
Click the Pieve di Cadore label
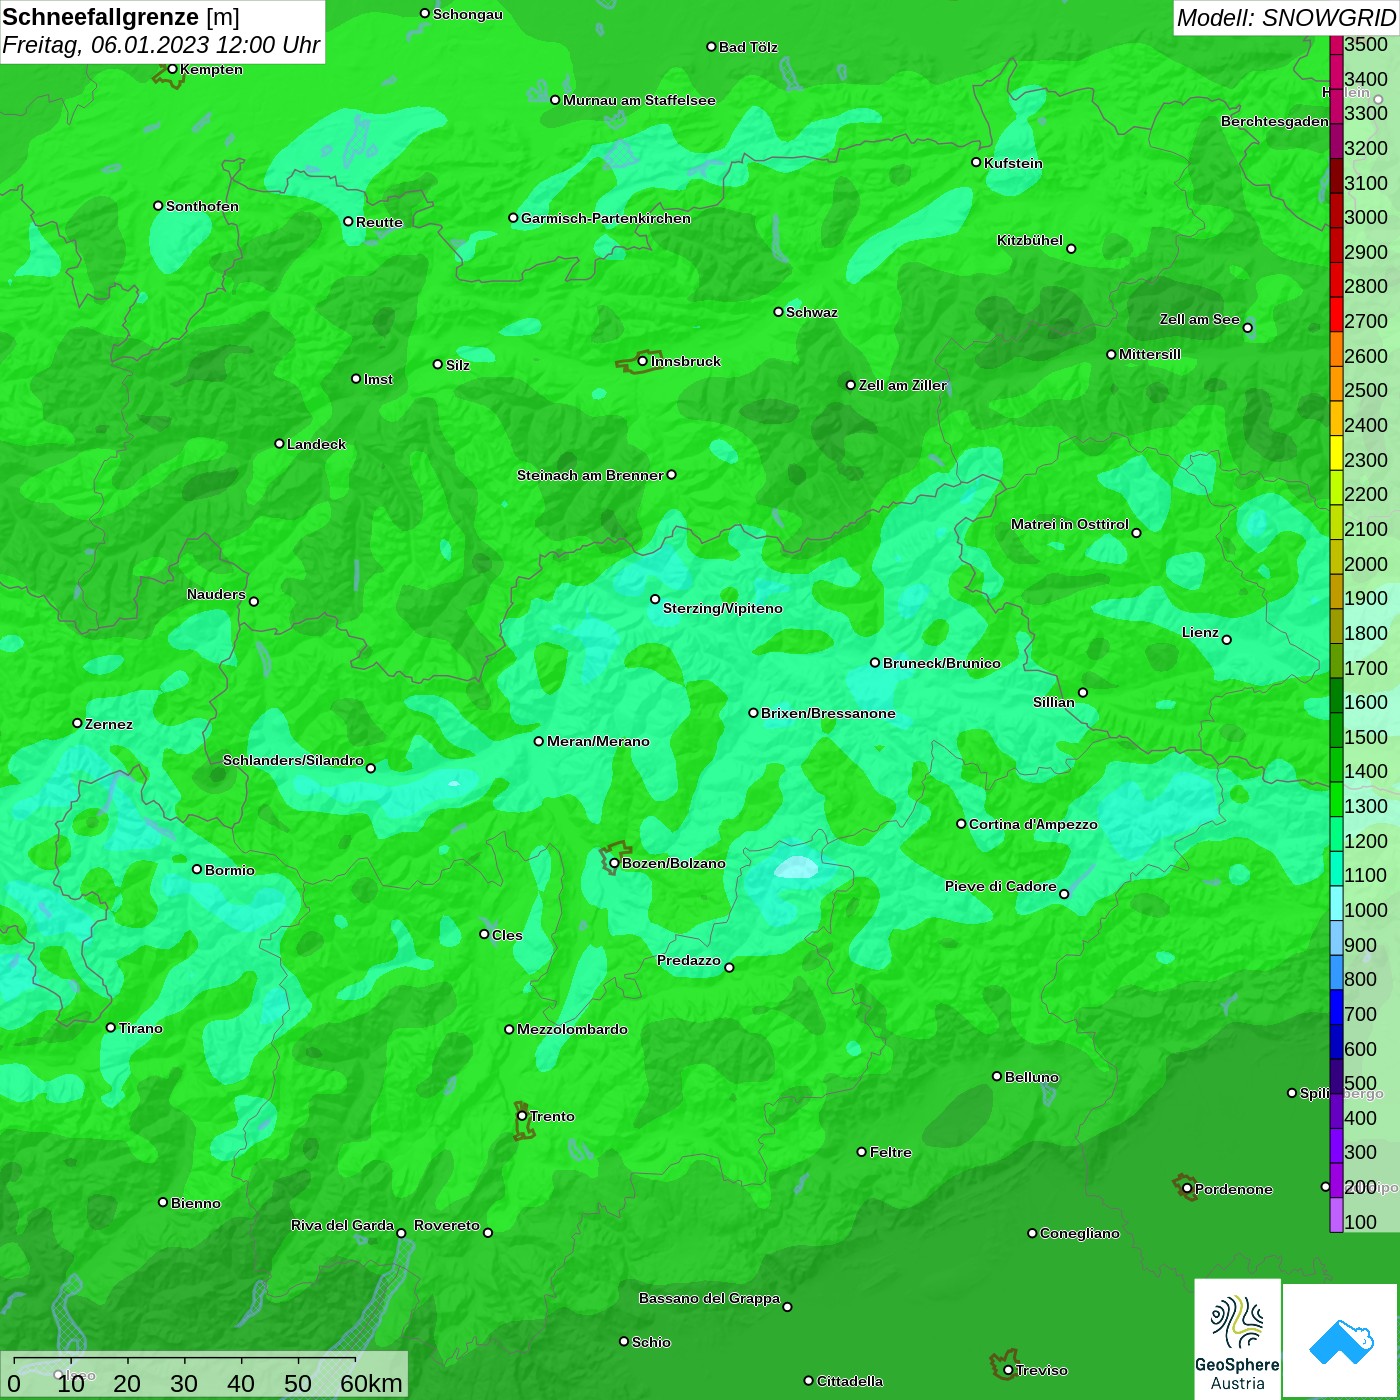[1001, 886]
